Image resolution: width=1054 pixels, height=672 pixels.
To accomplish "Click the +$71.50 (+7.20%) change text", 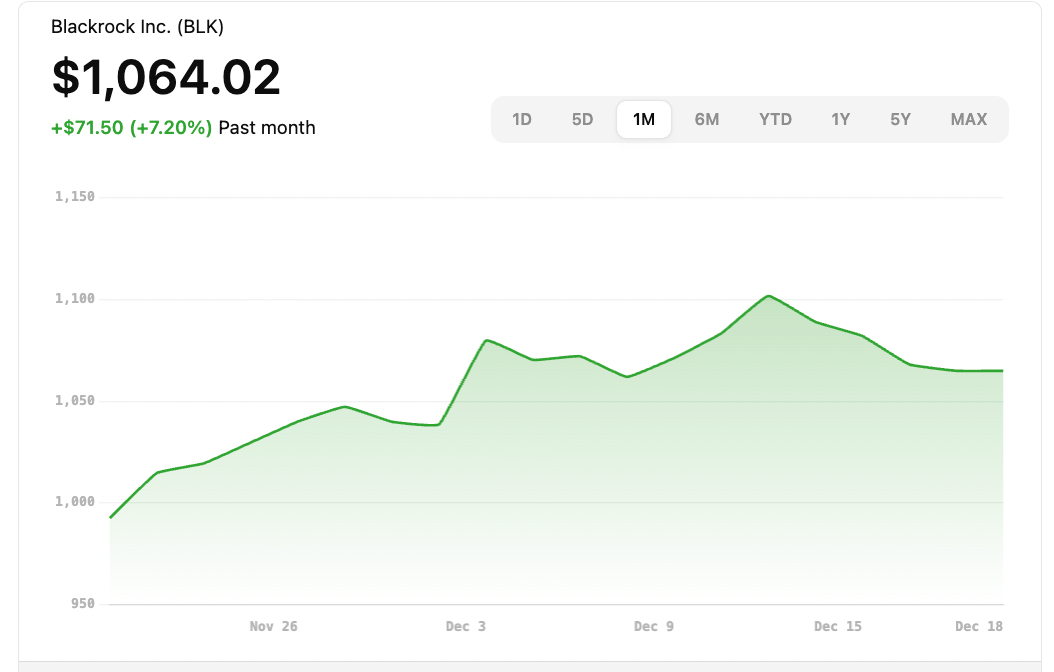I will pos(132,128).
